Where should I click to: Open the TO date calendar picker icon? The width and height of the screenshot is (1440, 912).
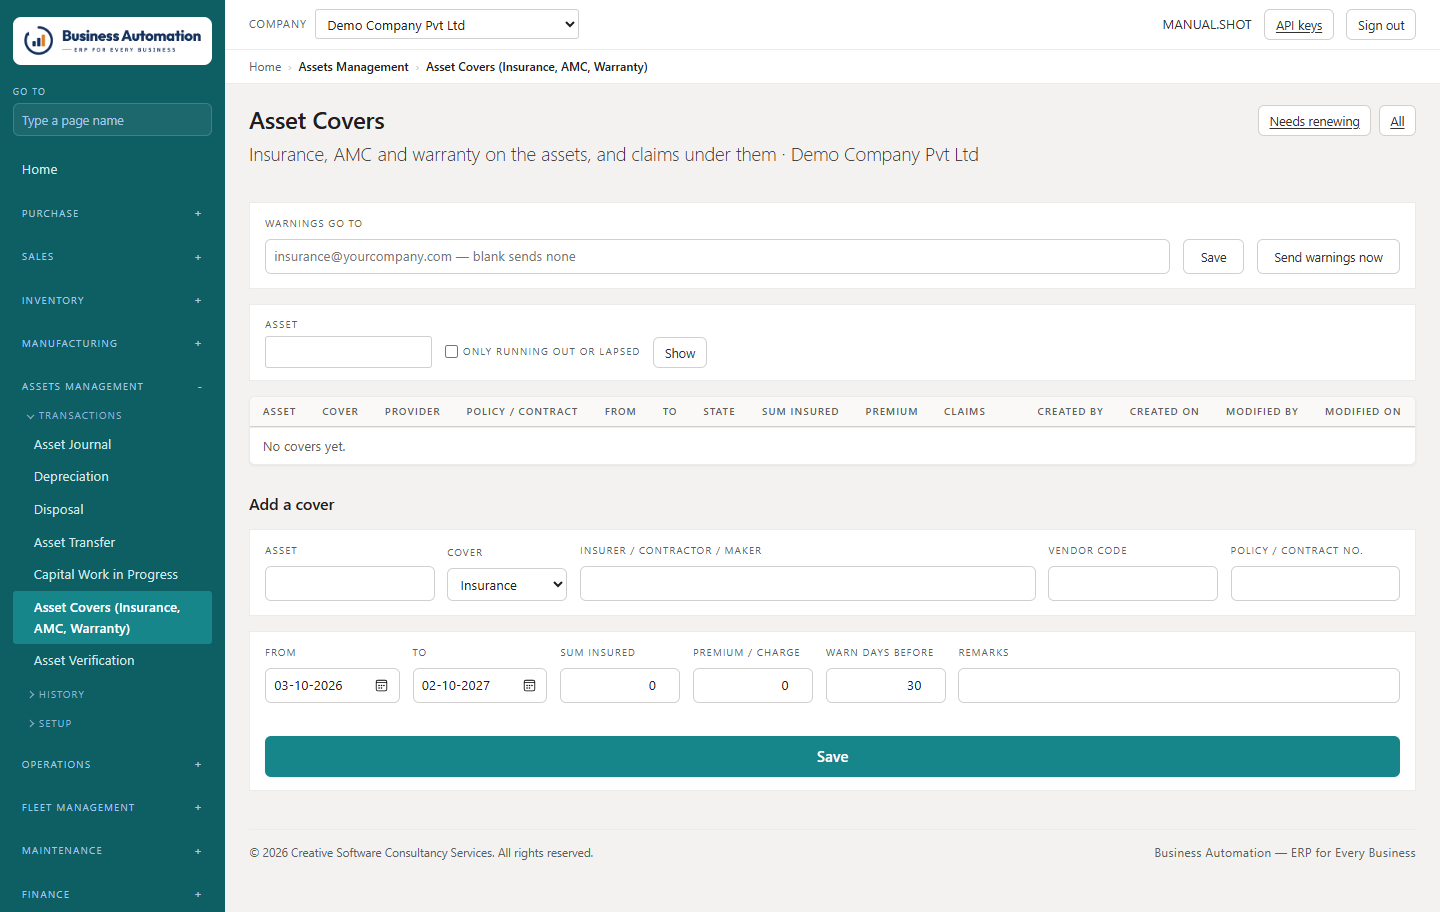point(529,686)
